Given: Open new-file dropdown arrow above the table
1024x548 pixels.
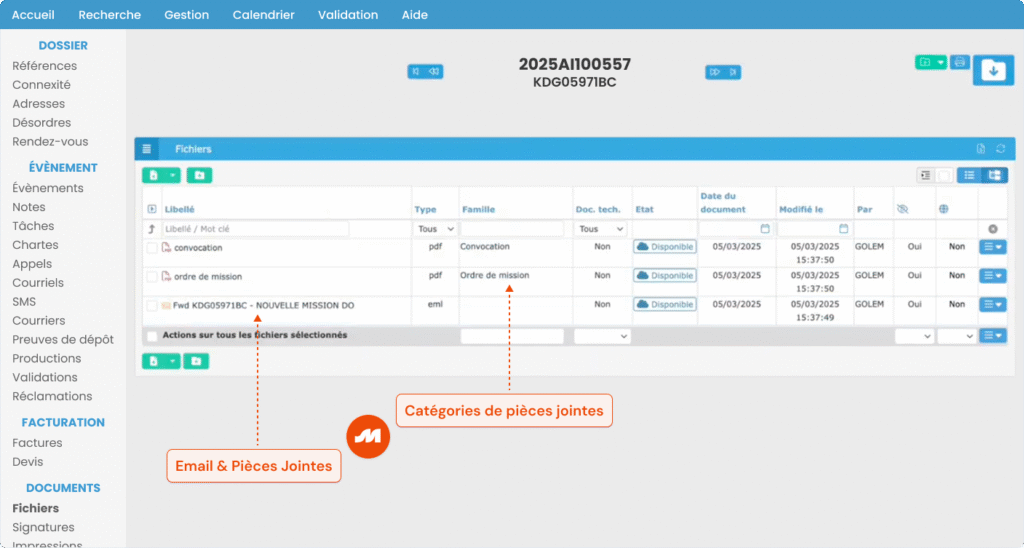Looking at the screenshot, I should [172, 175].
